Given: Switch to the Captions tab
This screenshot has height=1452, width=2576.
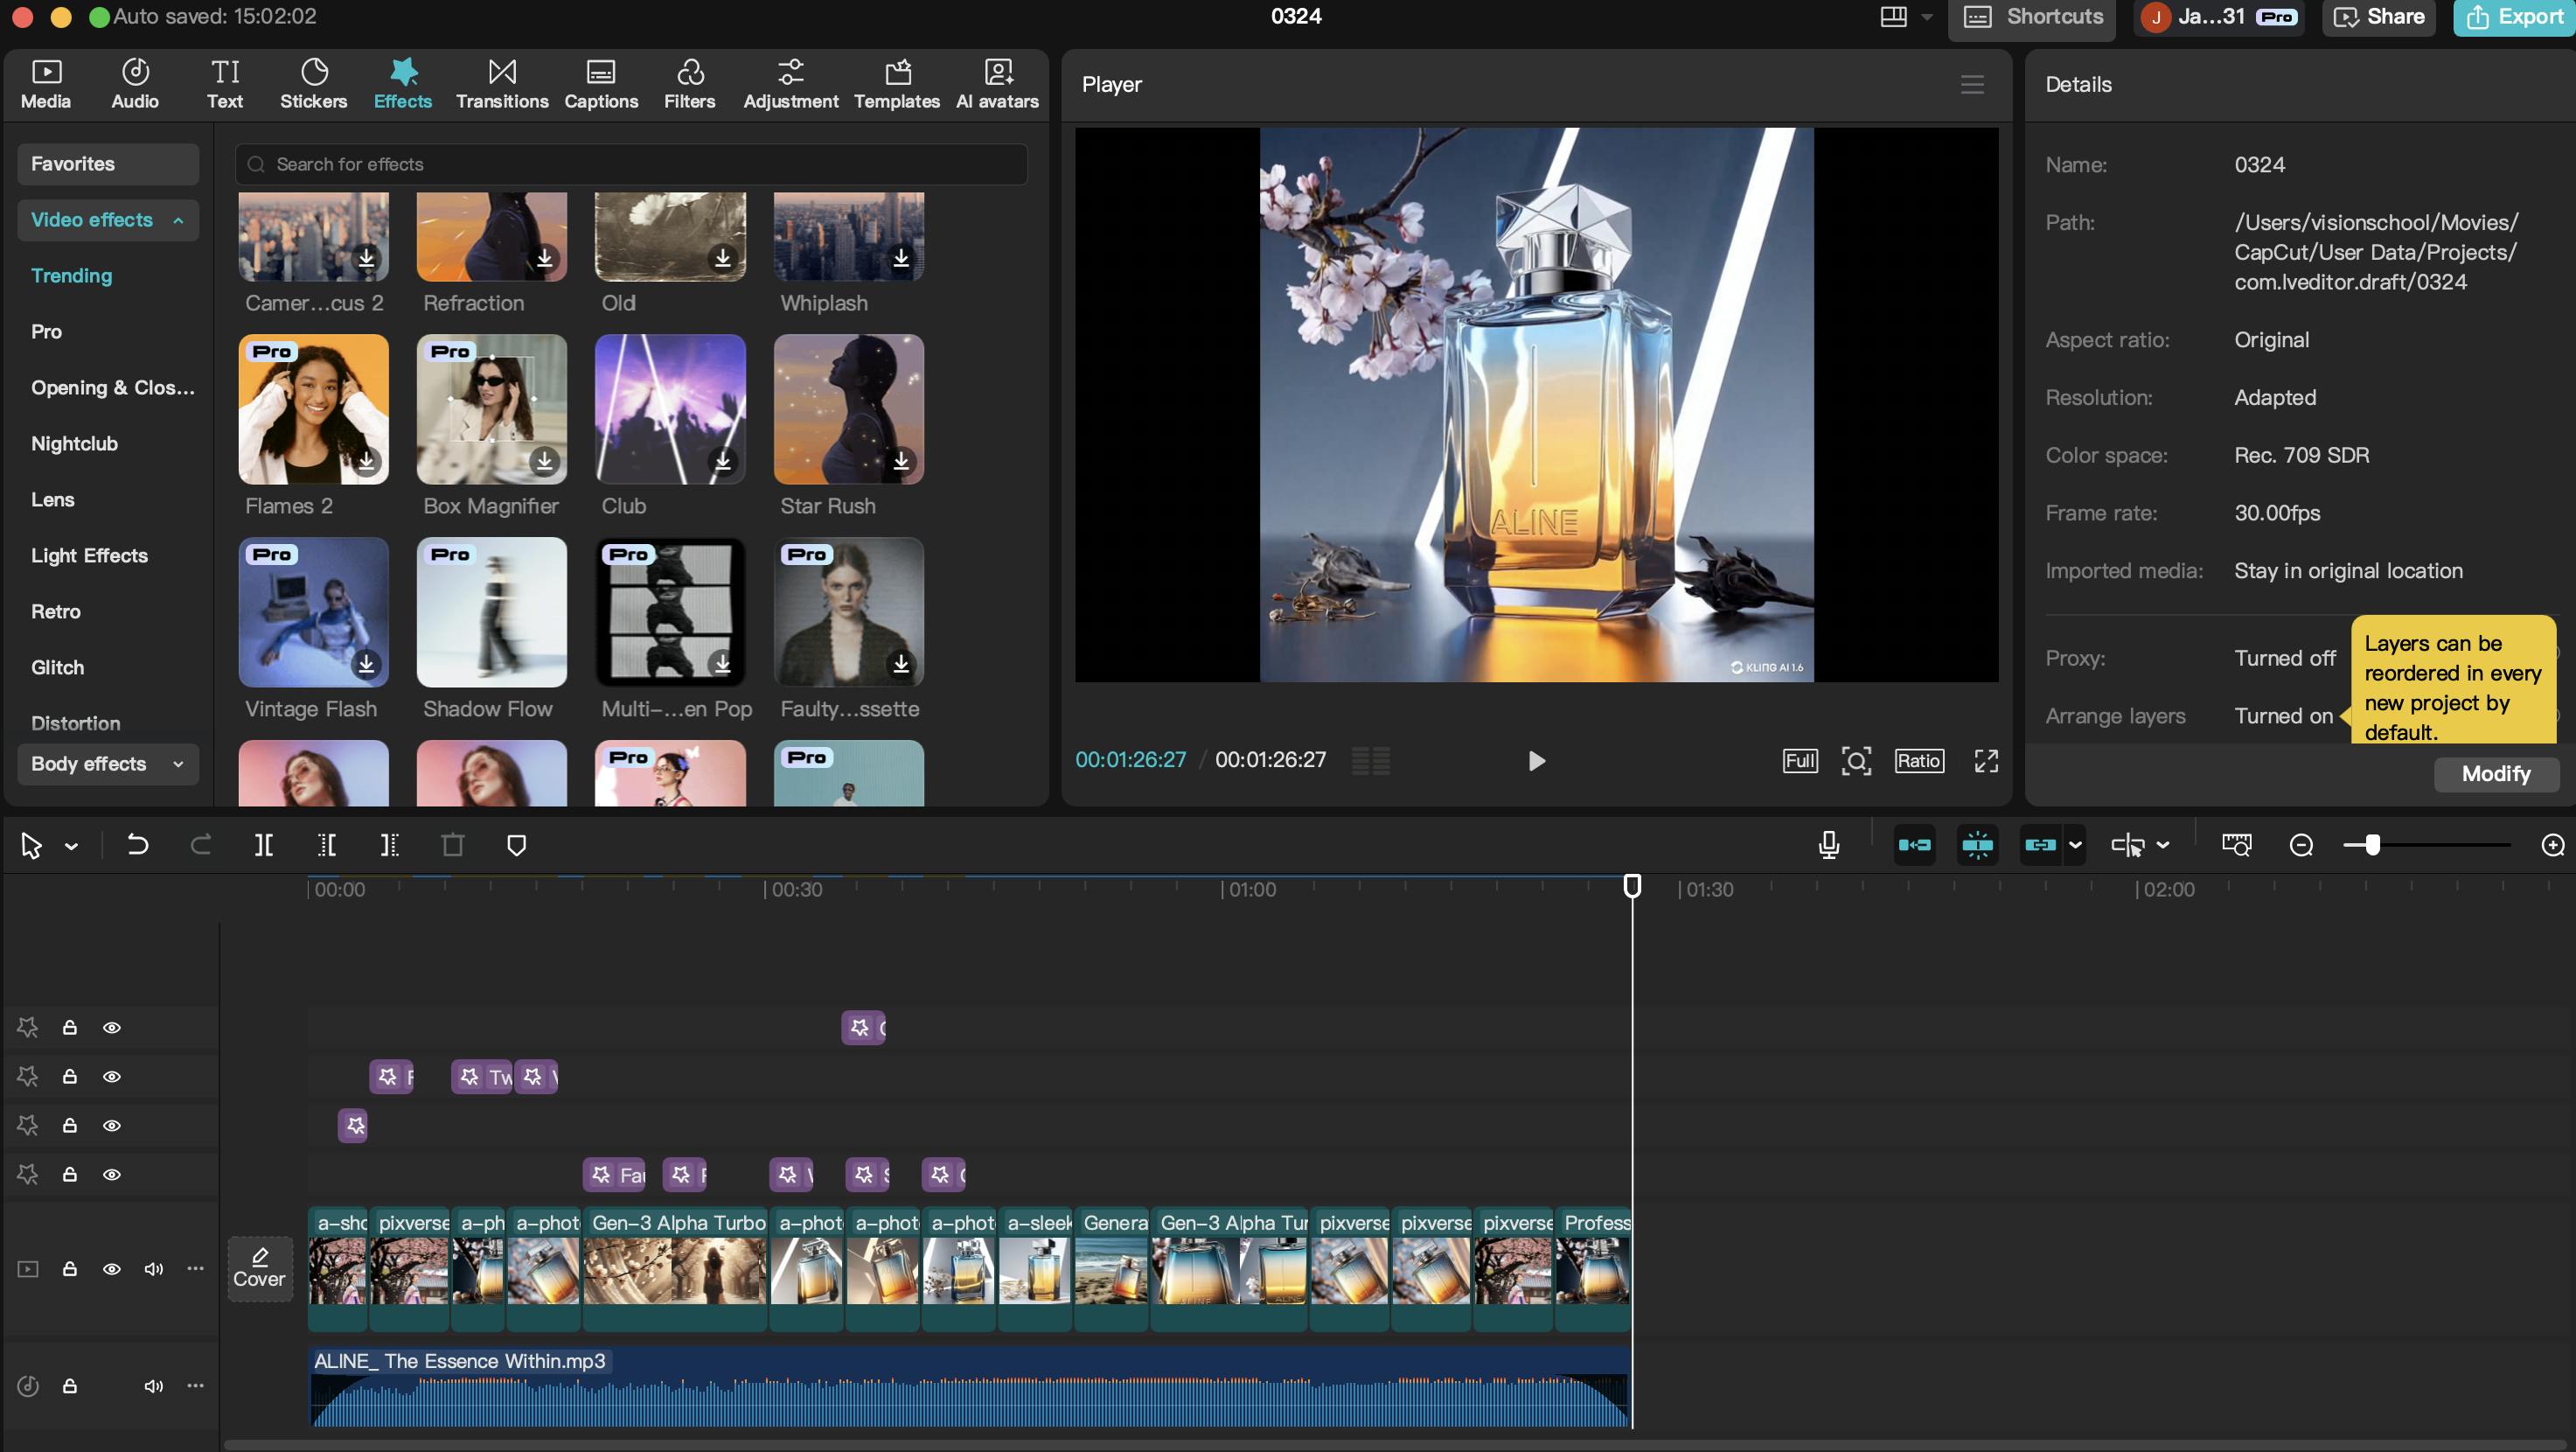Looking at the screenshot, I should coord(601,84).
